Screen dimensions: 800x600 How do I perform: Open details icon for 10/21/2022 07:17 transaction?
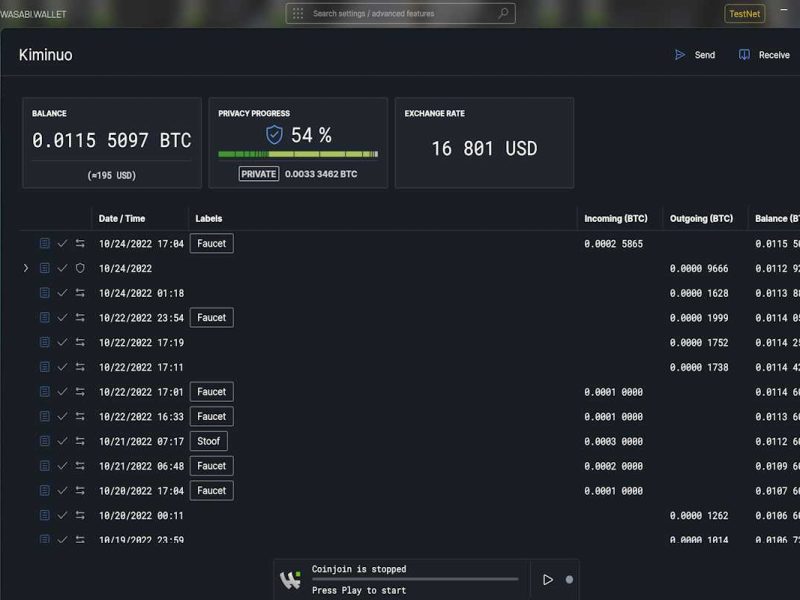click(x=45, y=441)
